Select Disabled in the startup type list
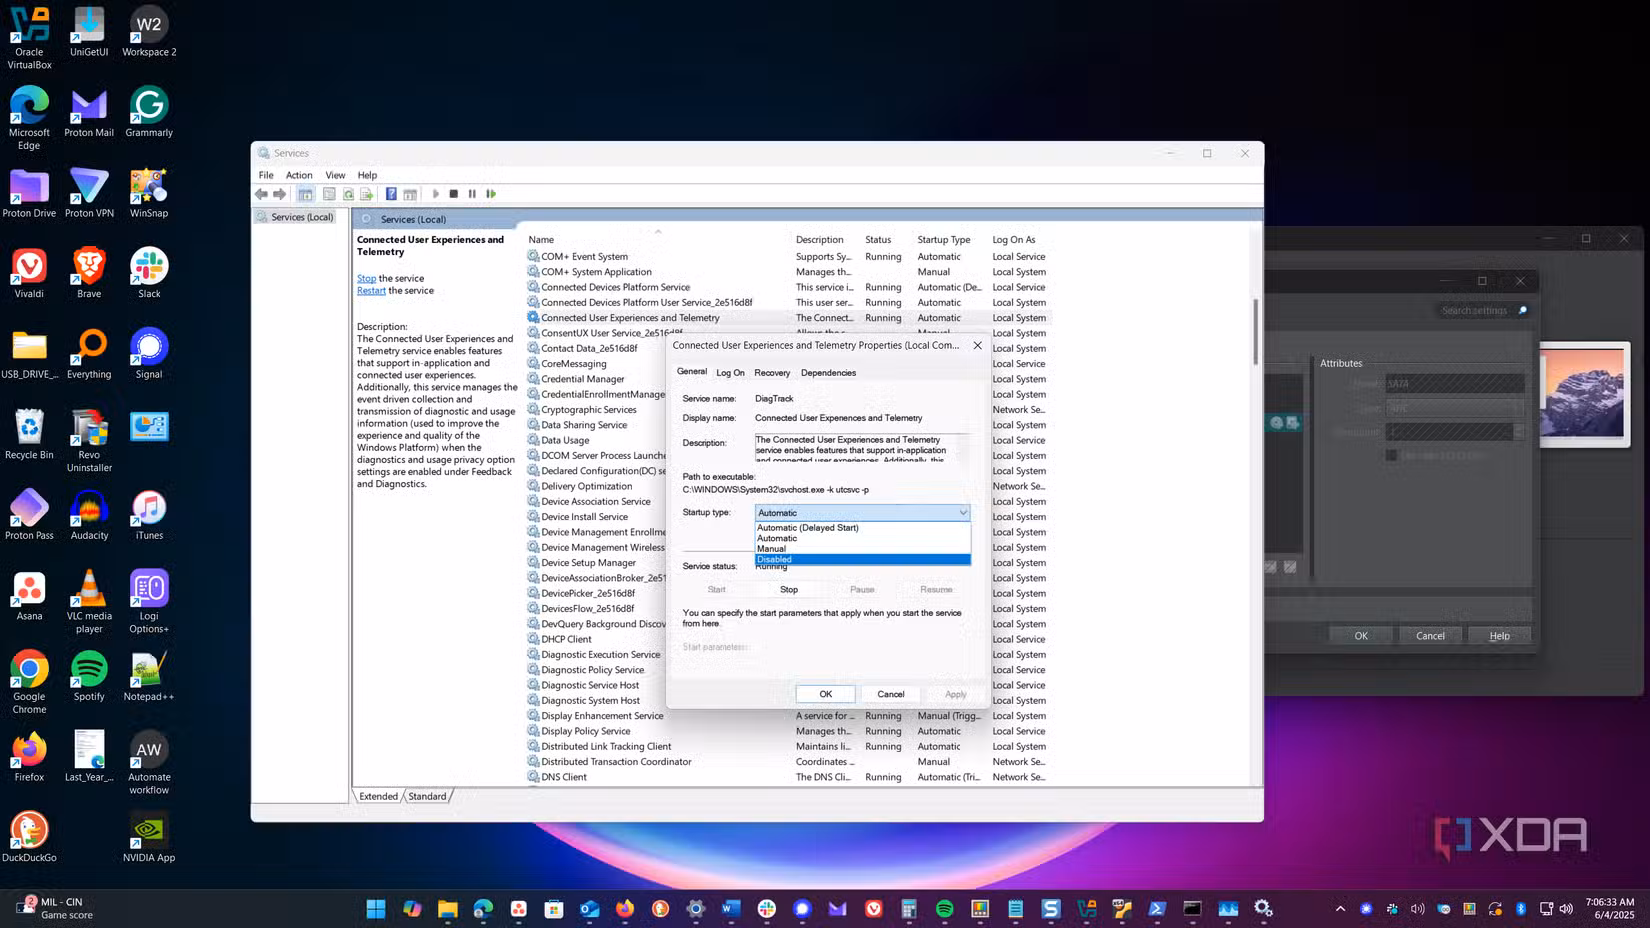Viewport: 1650px width, 928px height. coord(862,559)
